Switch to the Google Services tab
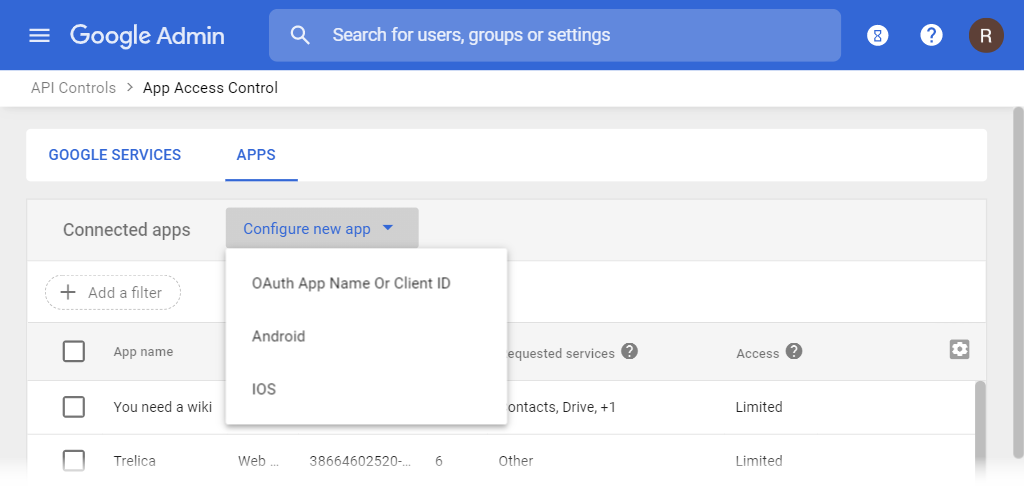The height and width of the screenshot is (487, 1024). pos(115,155)
